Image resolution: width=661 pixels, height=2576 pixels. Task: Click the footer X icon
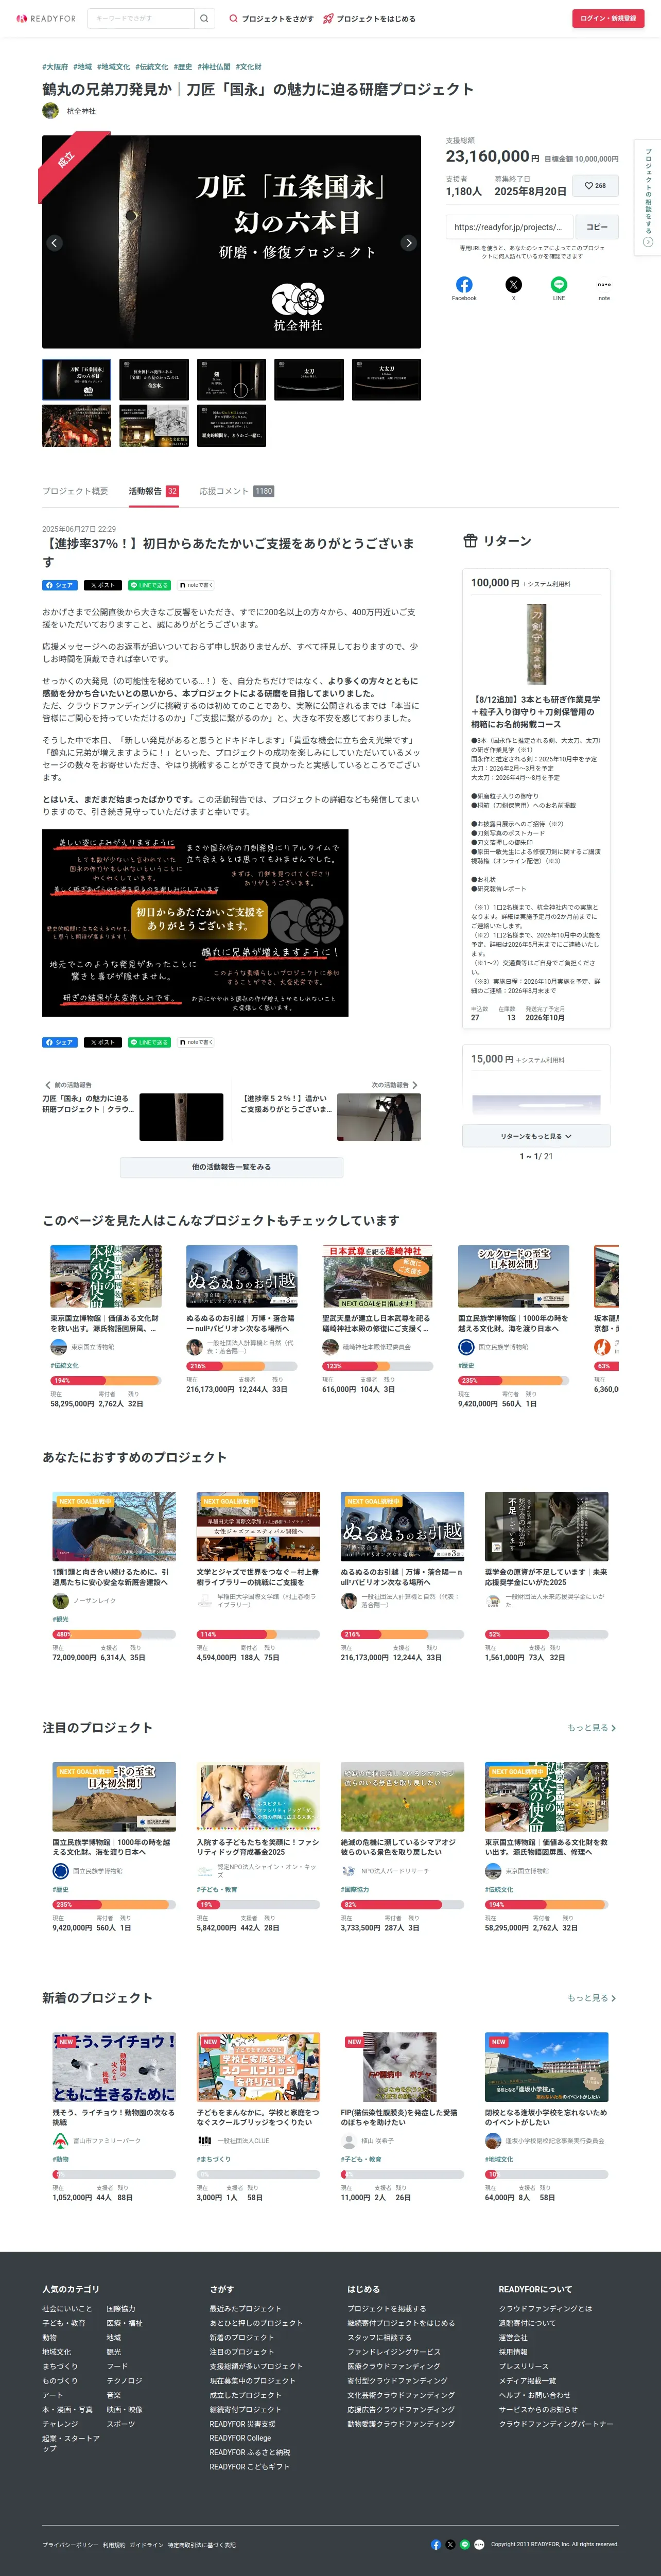[x=450, y=2544]
